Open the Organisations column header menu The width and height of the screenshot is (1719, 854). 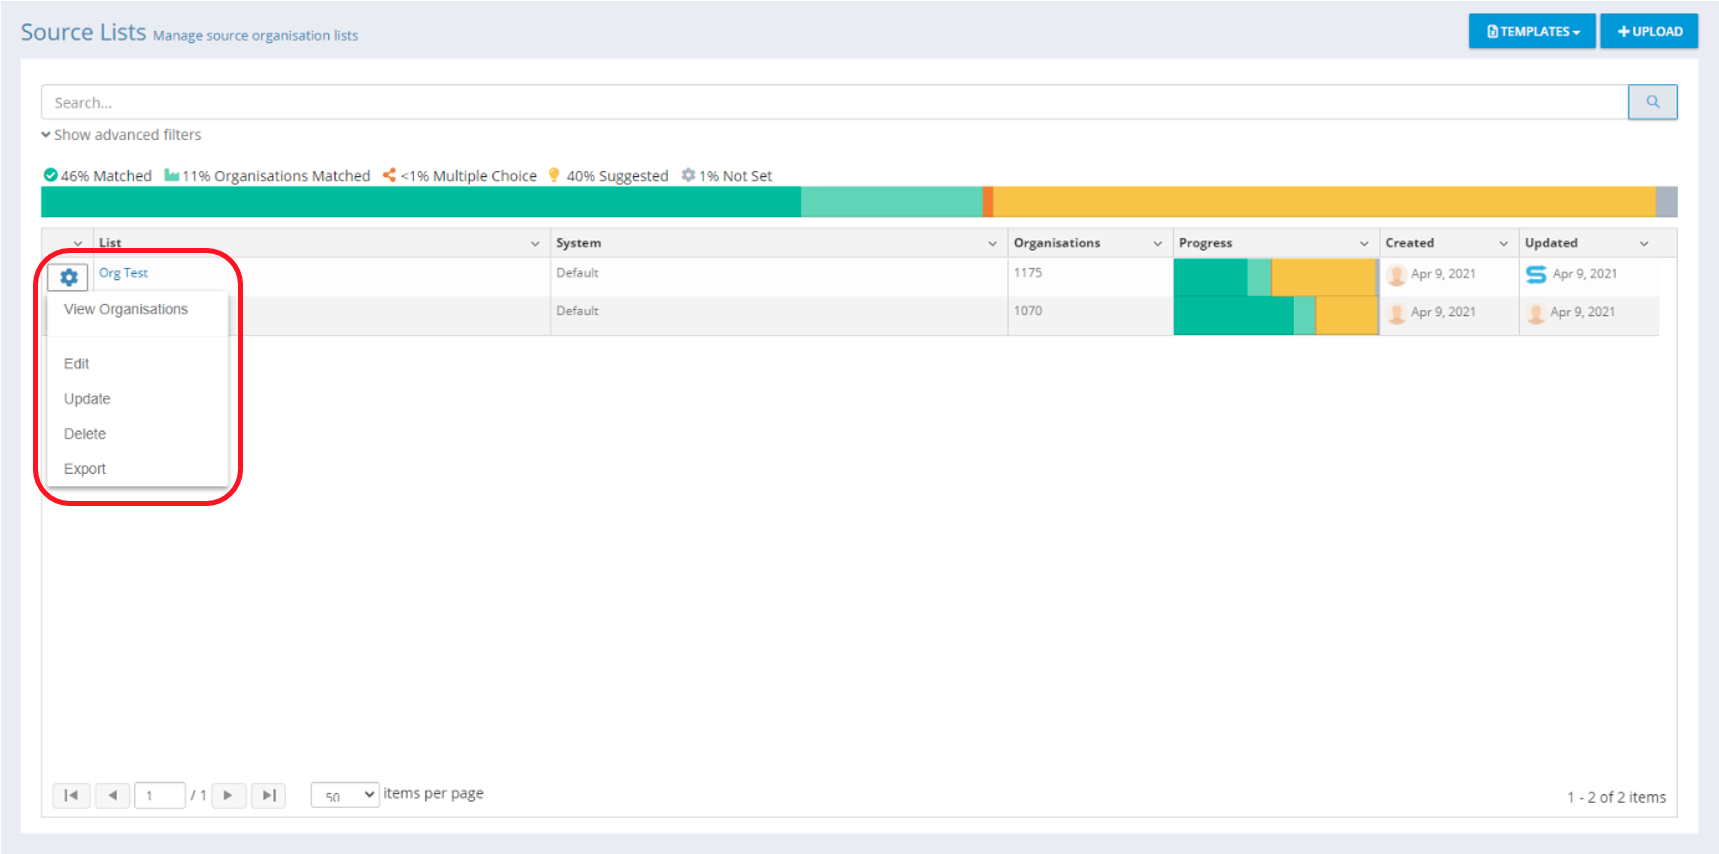pyautogui.click(x=1157, y=243)
